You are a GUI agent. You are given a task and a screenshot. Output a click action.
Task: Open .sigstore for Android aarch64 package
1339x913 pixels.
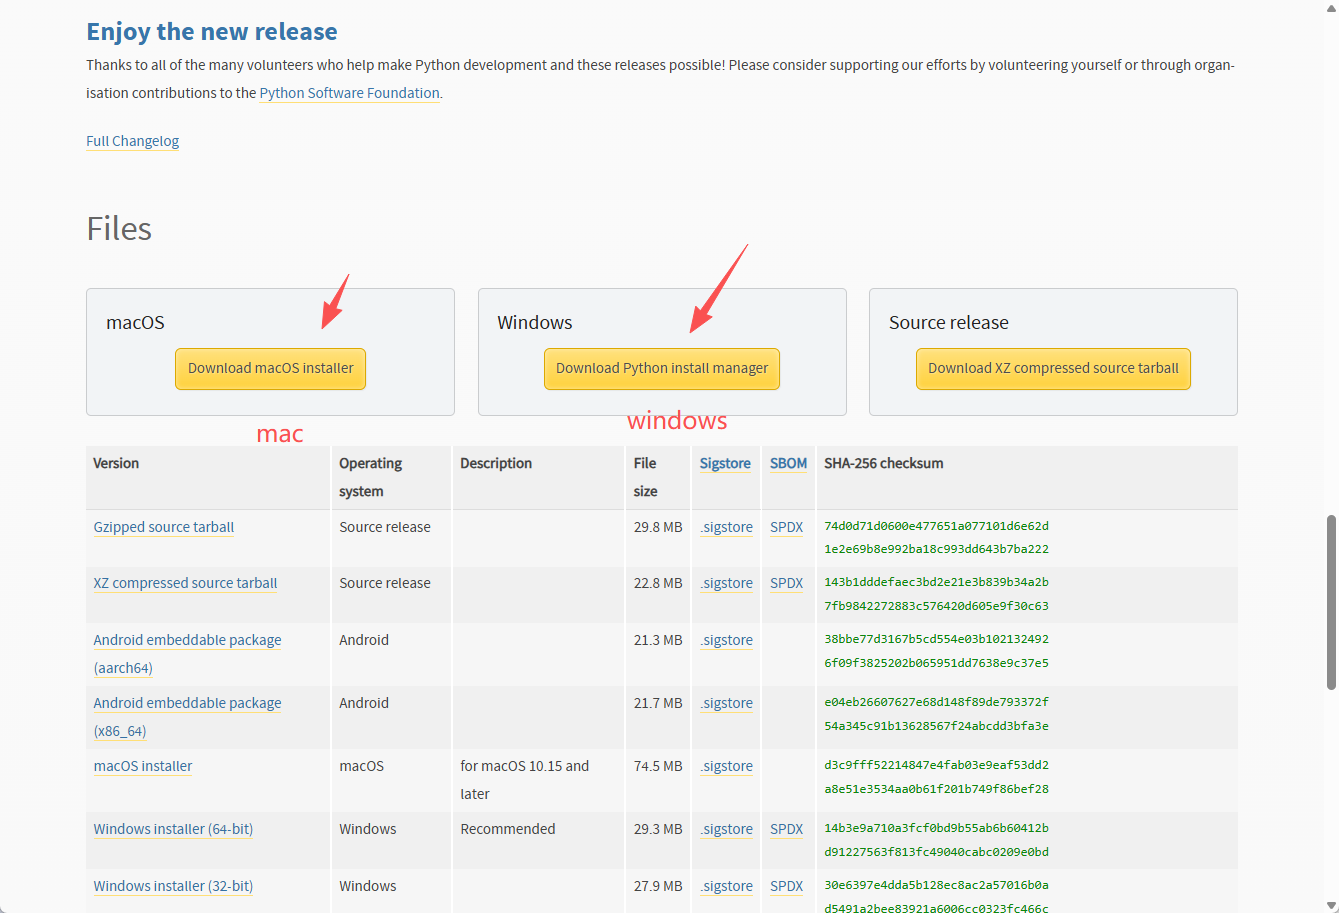pos(726,640)
